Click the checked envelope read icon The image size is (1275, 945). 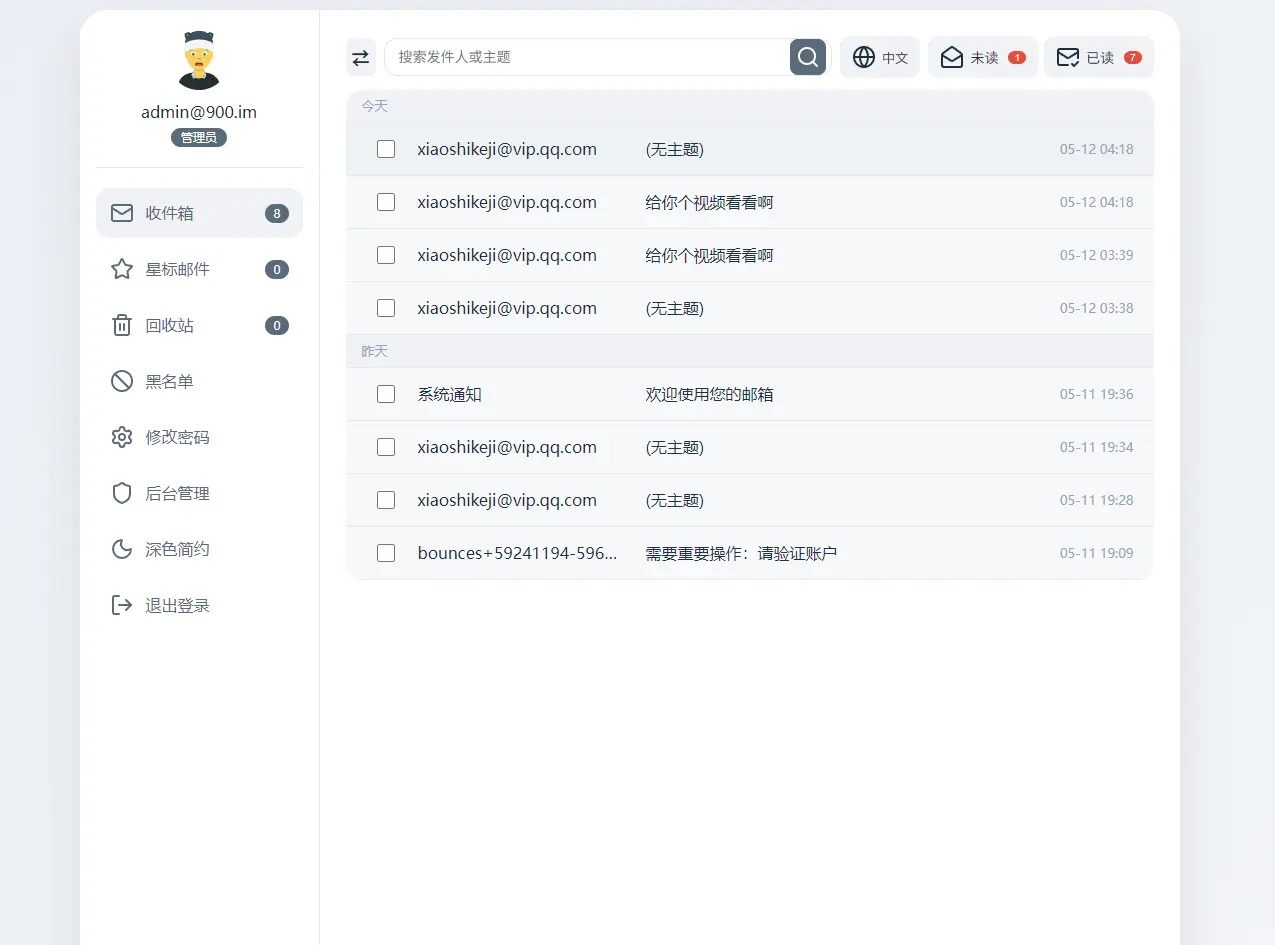1068,57
